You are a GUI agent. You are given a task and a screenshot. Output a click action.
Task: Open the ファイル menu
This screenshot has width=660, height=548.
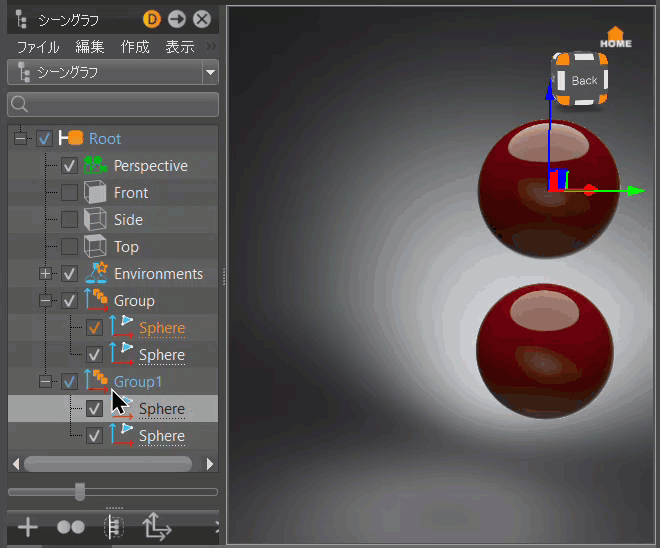[x=38, y=47]
